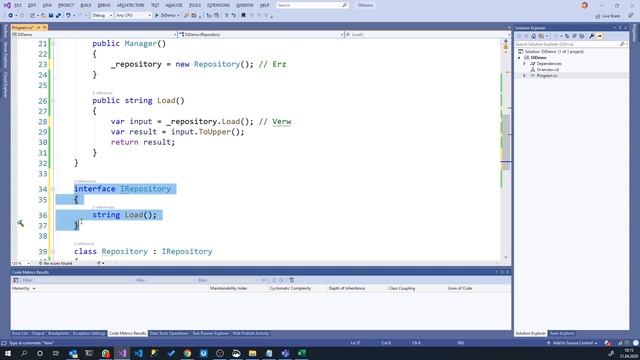Open Visual Studio Code from taskbar
Screen dimensions: 640x360
click(x=138, y=353)
